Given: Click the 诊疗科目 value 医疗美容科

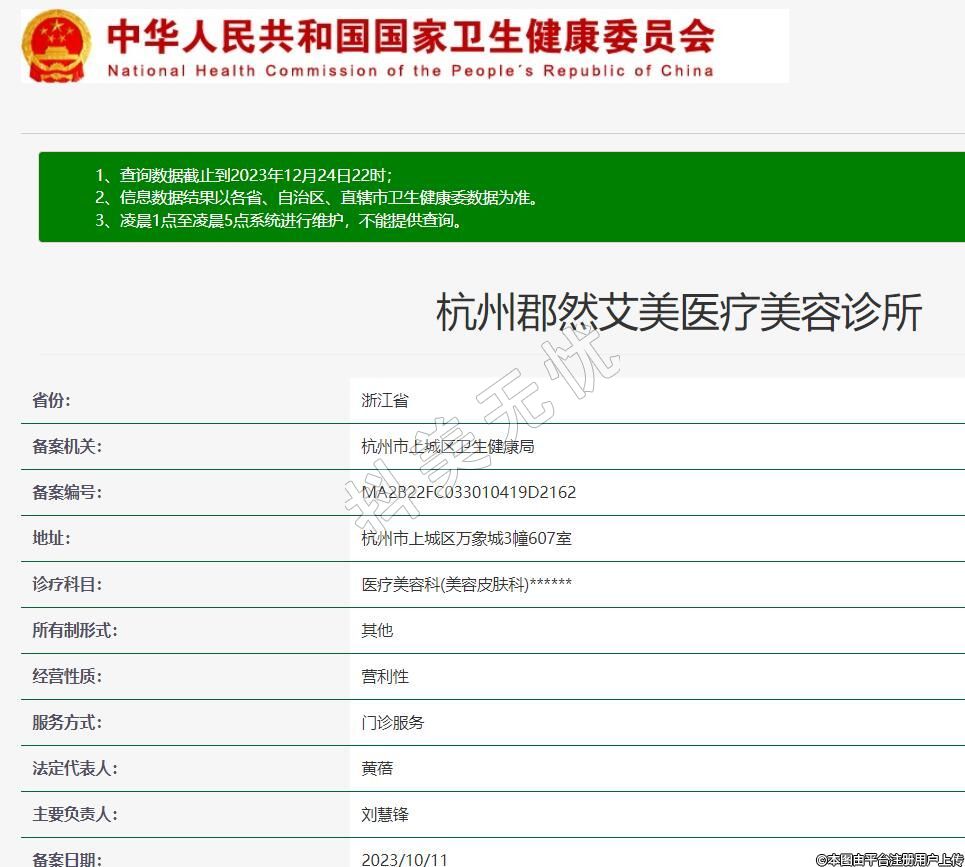Looking at the screenshot, I should tap(466, 584).
